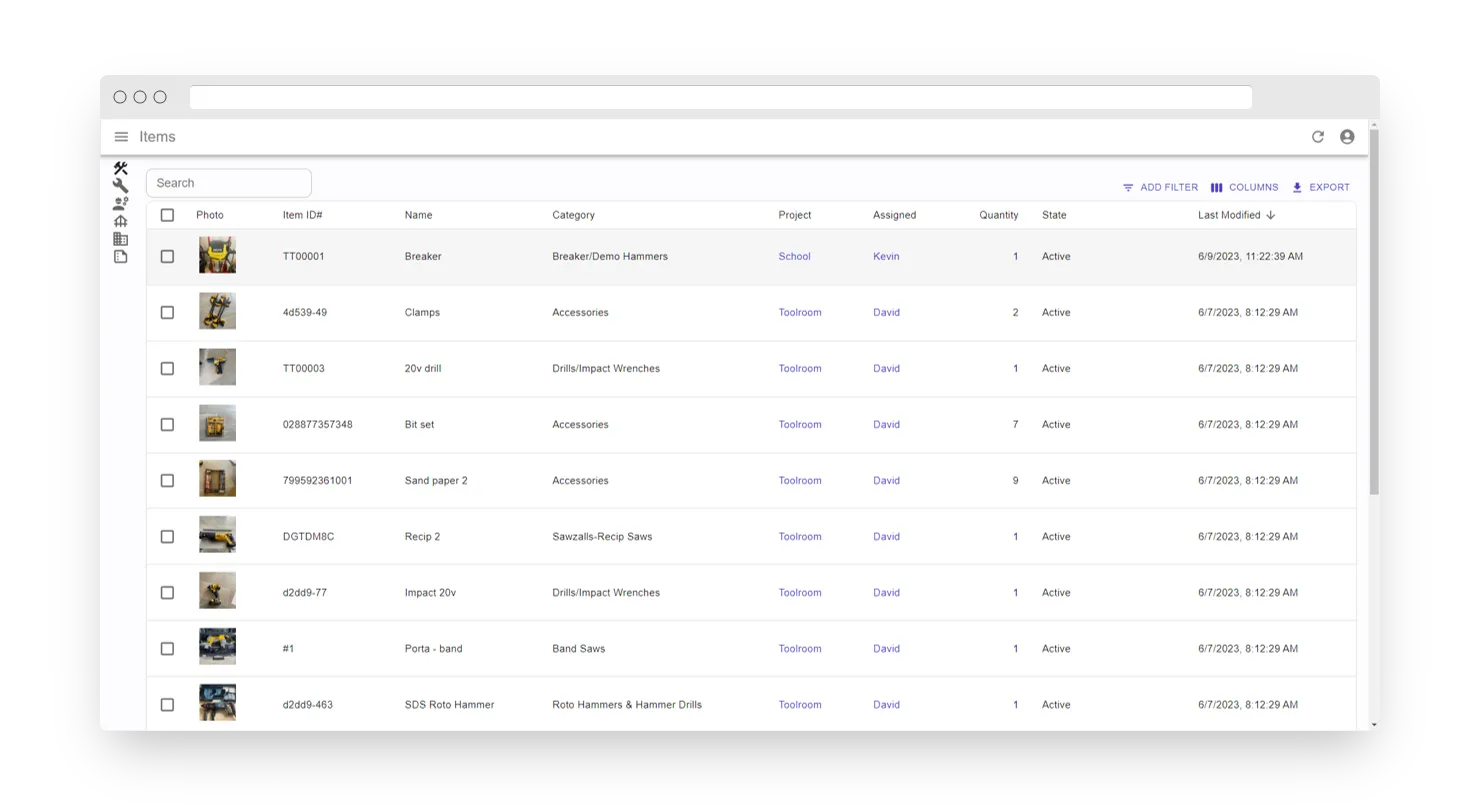Click the worker-with-gear sidebar icon

tap(120, 202)
